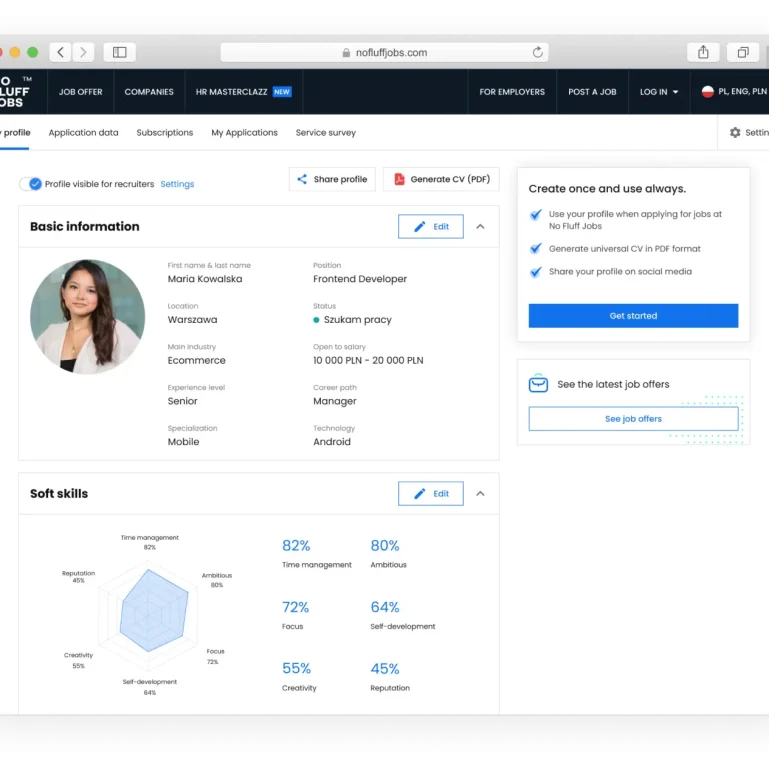Toggle the Safari sidebar icon
This screenshot has height=768, width=769.
click(x=120, y=52)
